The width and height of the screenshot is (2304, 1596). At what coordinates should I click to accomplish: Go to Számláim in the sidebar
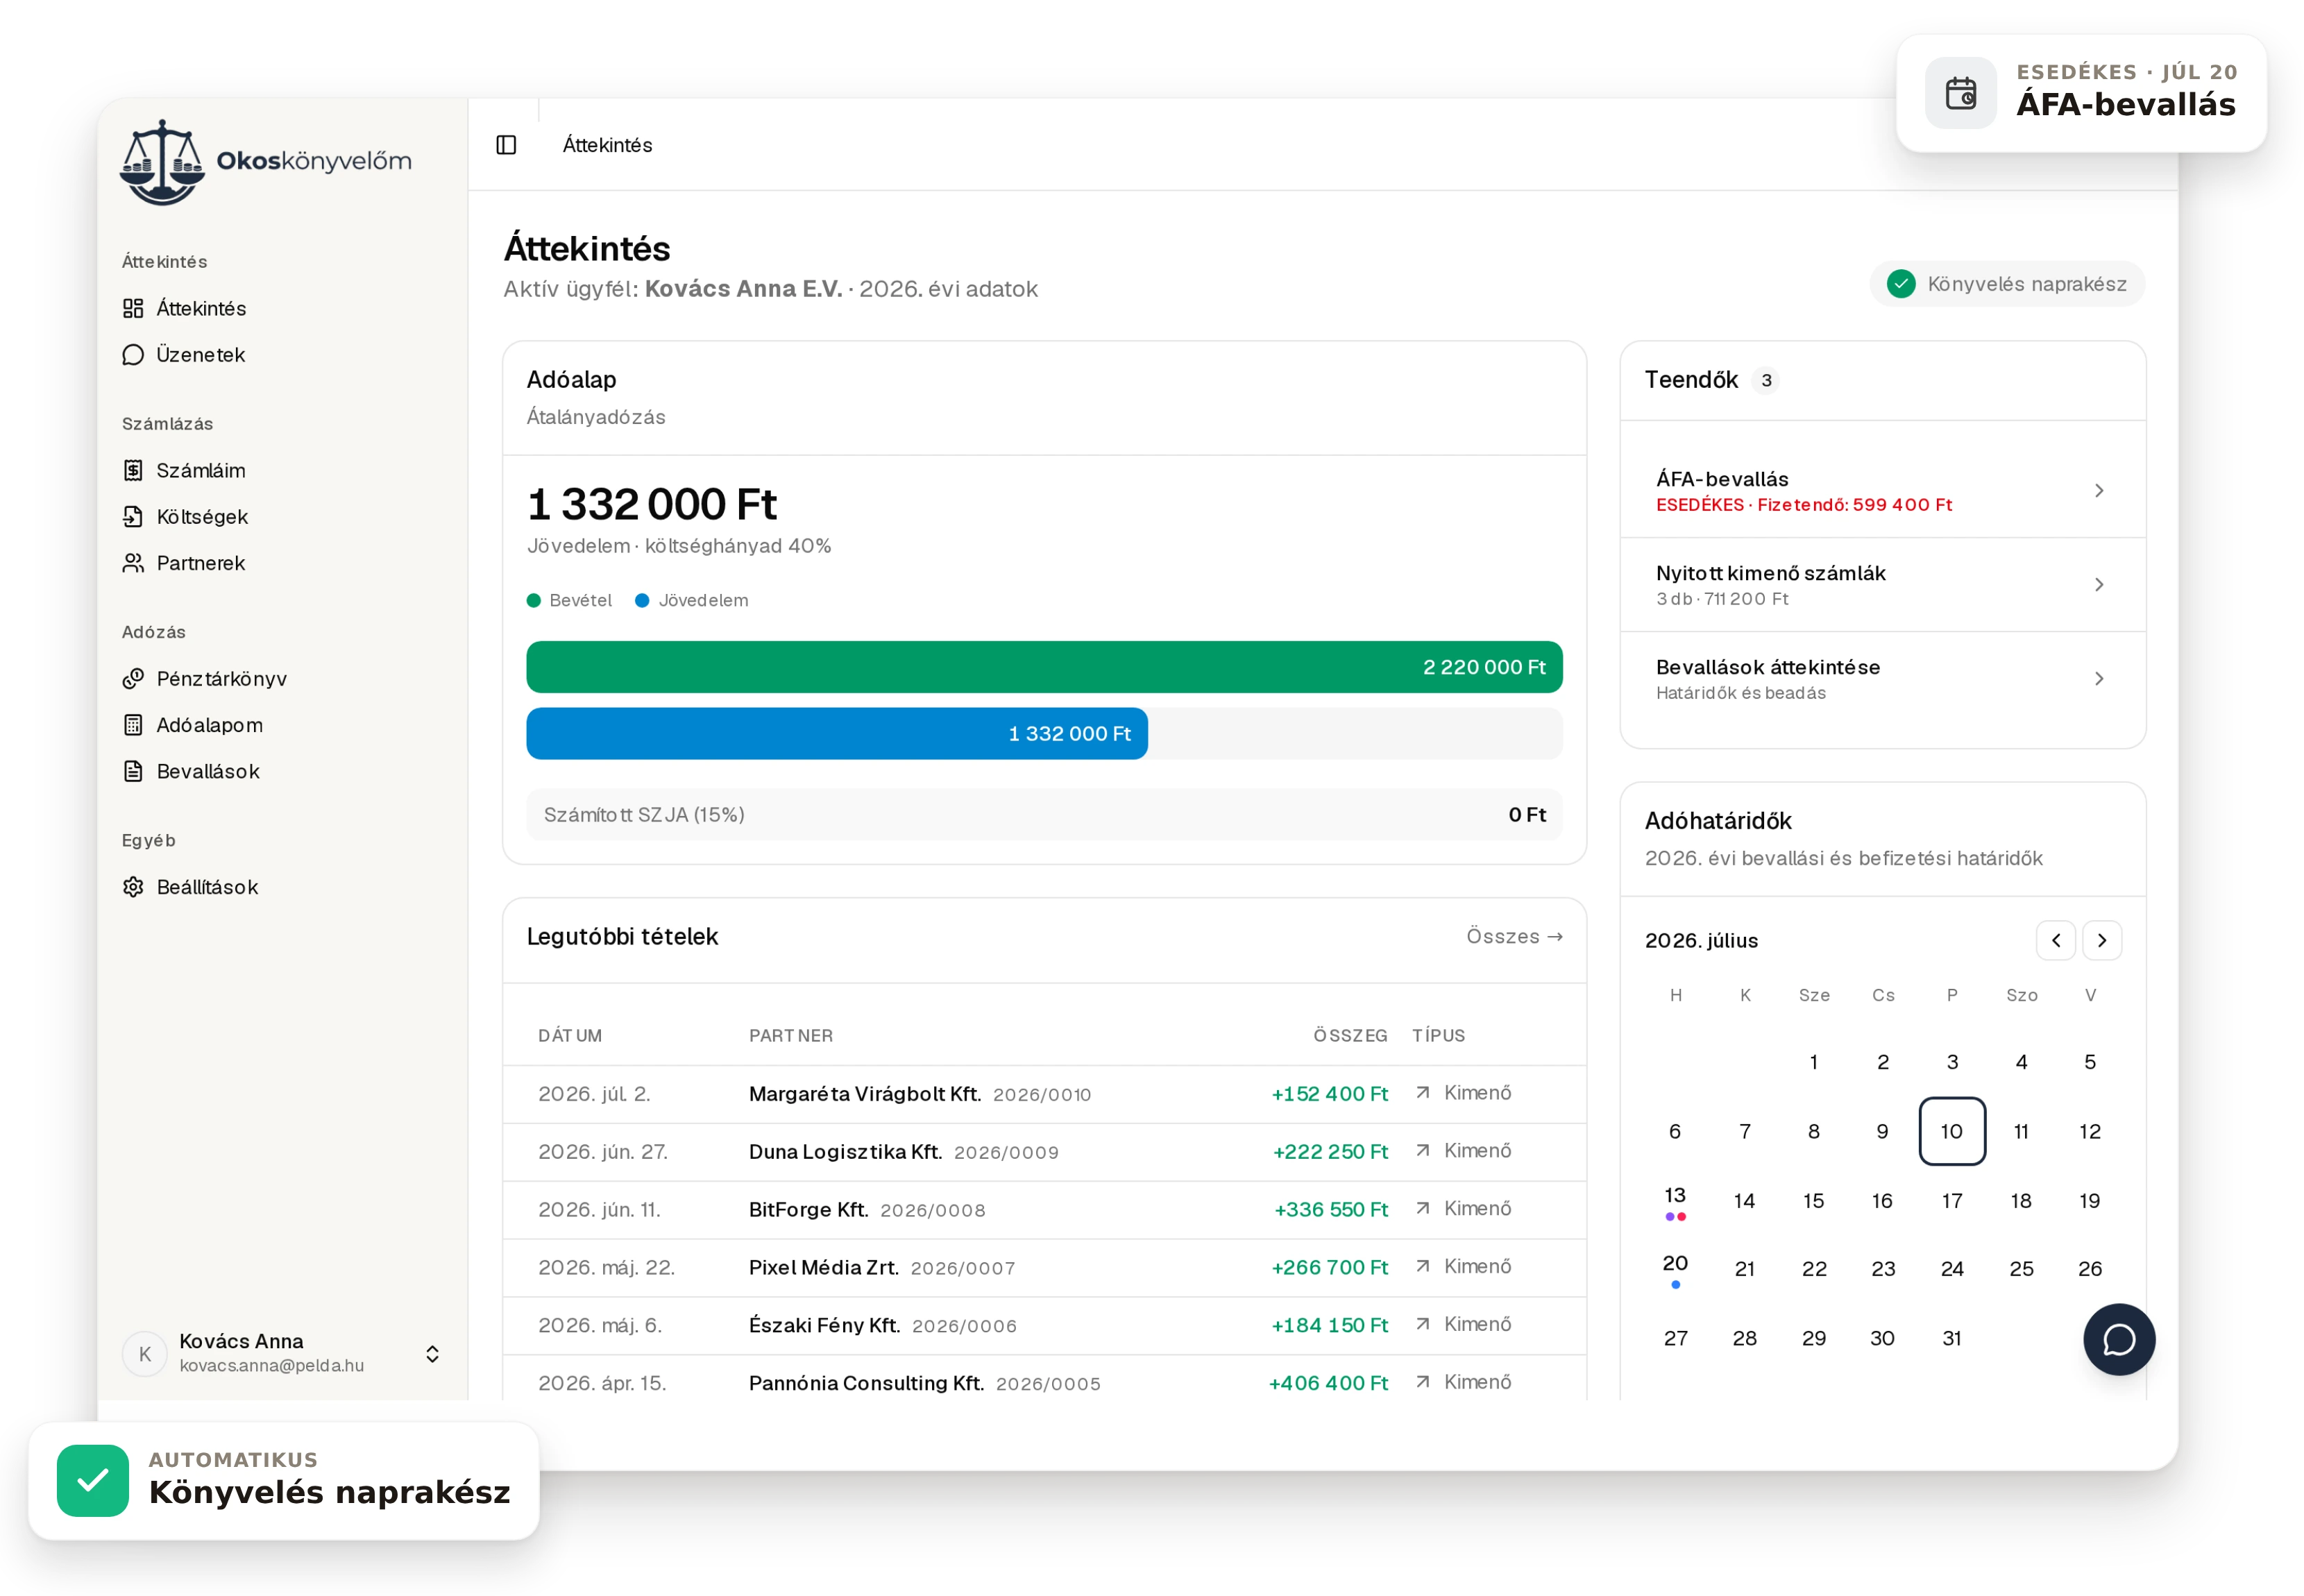click(x=200, y=470)
